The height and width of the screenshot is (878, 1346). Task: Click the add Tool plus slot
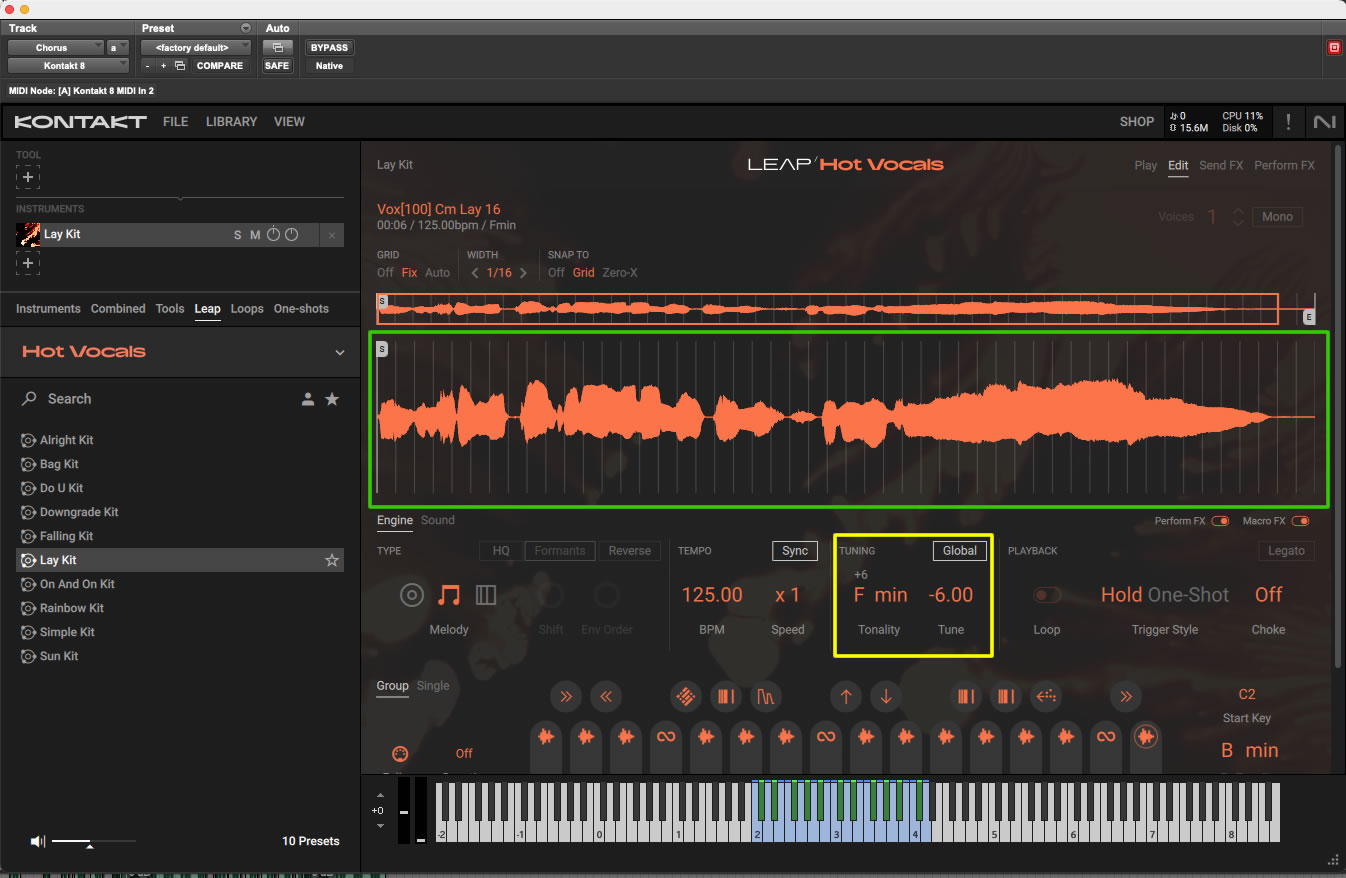tap(28, 177)
